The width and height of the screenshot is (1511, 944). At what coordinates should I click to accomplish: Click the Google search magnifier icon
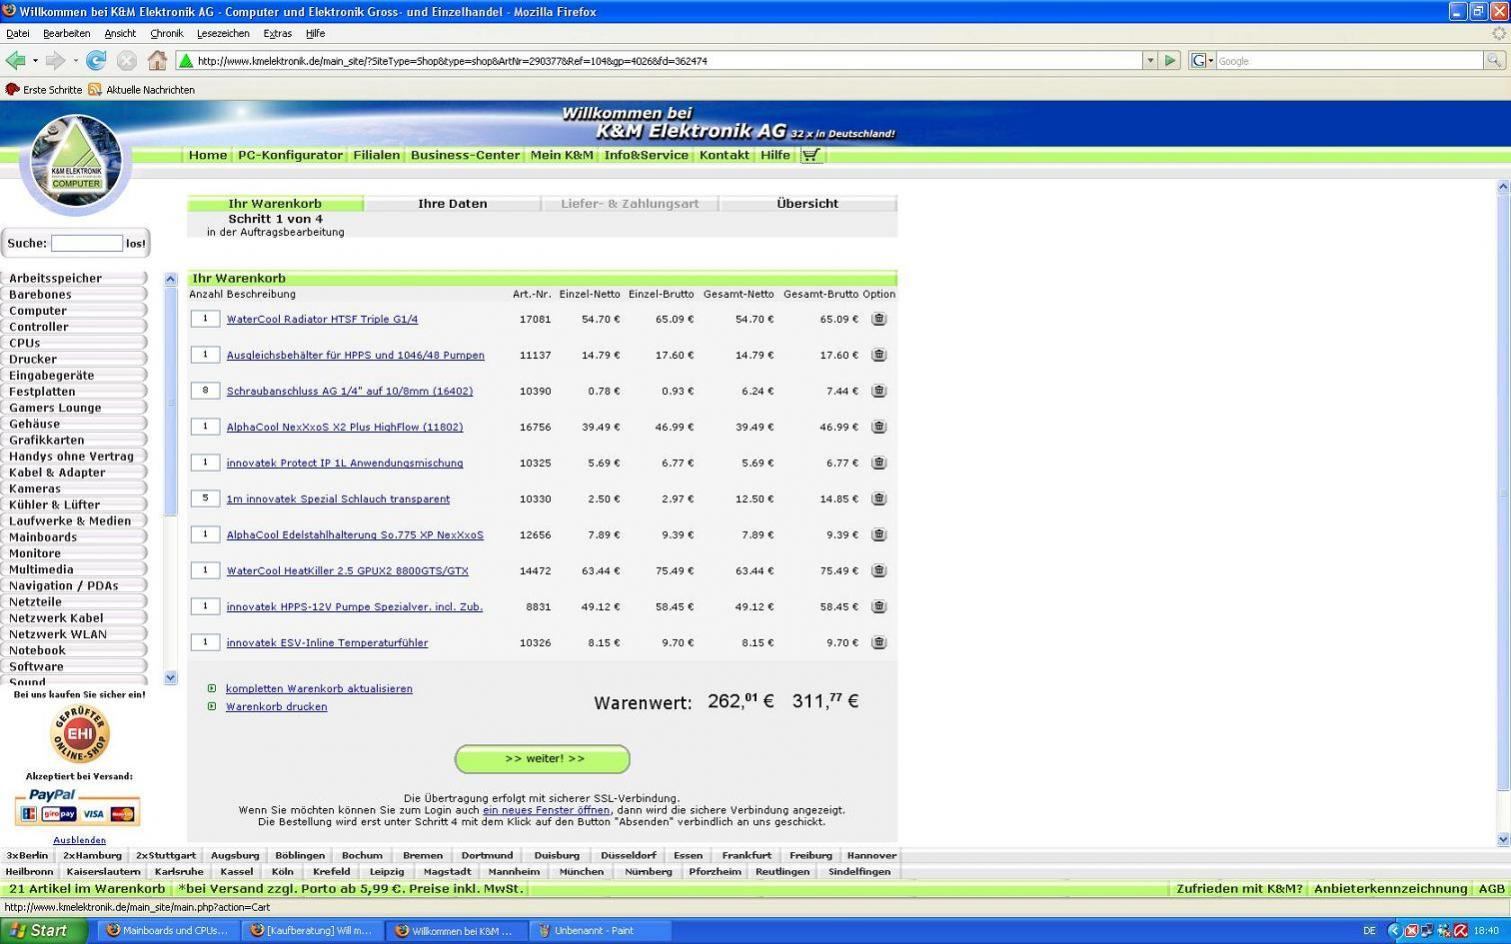click(1494, 61)
